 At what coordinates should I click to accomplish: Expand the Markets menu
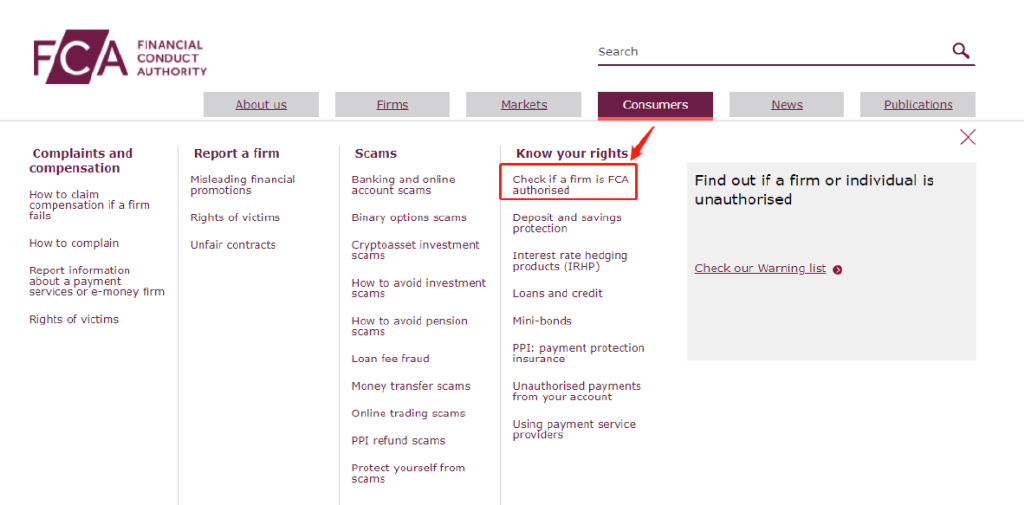[x=524, y=105]
